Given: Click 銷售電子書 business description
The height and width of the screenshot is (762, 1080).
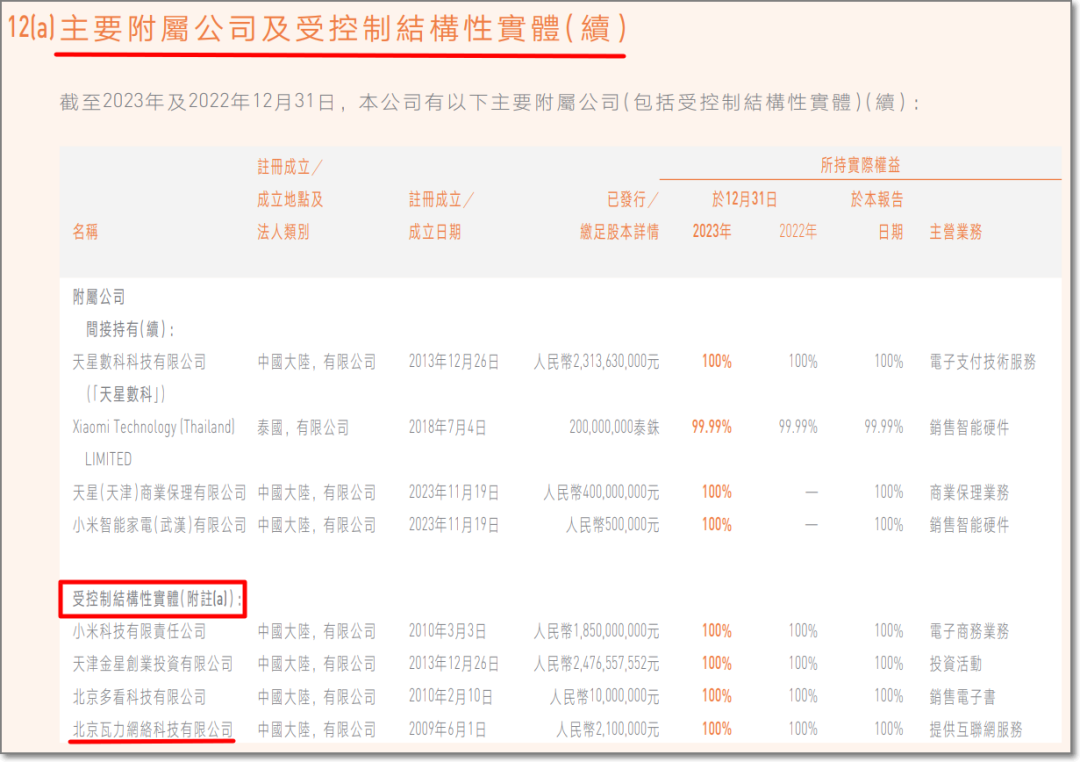Looking at the screenshot, I should tap(963, 697).
